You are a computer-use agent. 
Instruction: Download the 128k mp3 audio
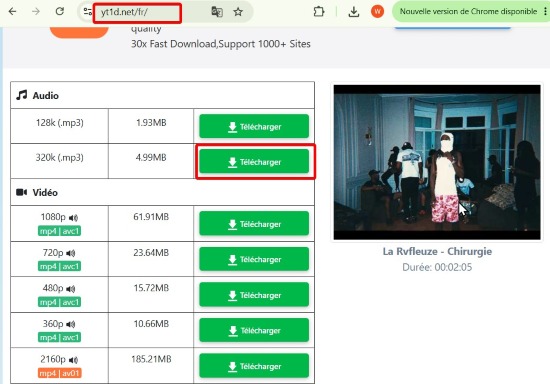[254, 126]
